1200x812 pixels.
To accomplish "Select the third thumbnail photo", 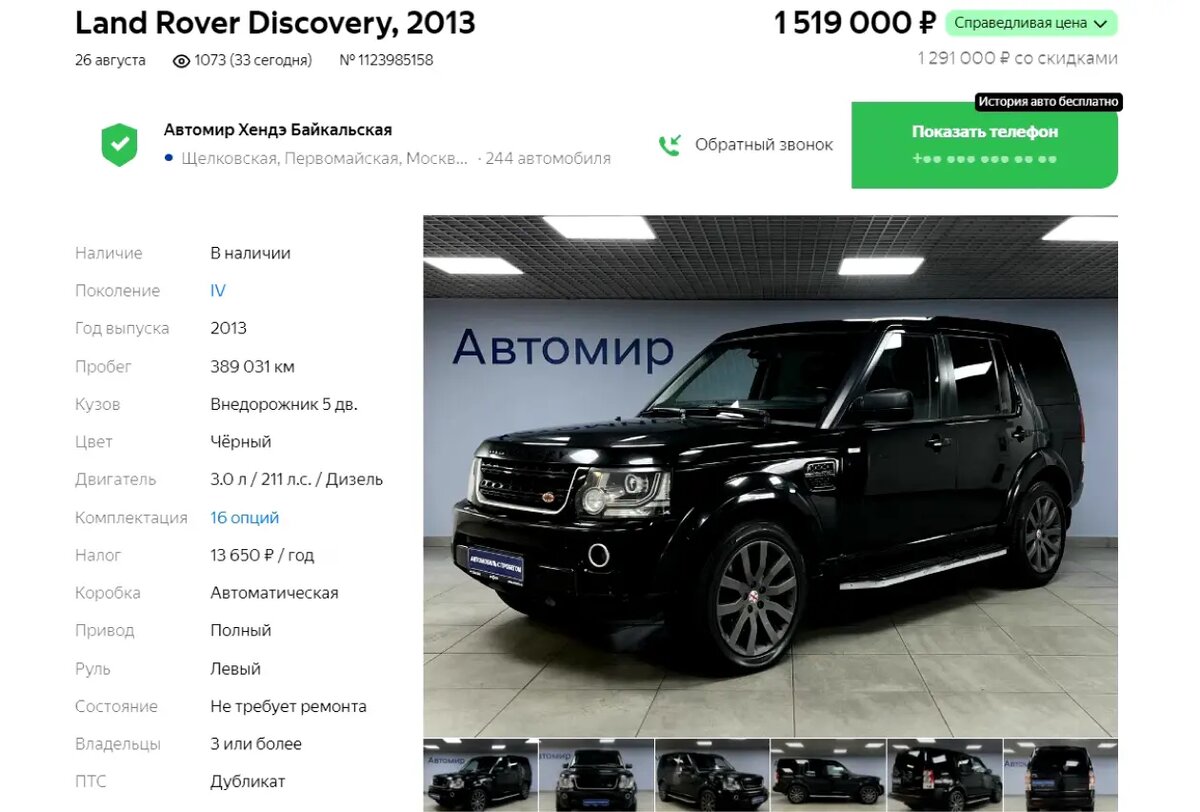I will point(712,776).
